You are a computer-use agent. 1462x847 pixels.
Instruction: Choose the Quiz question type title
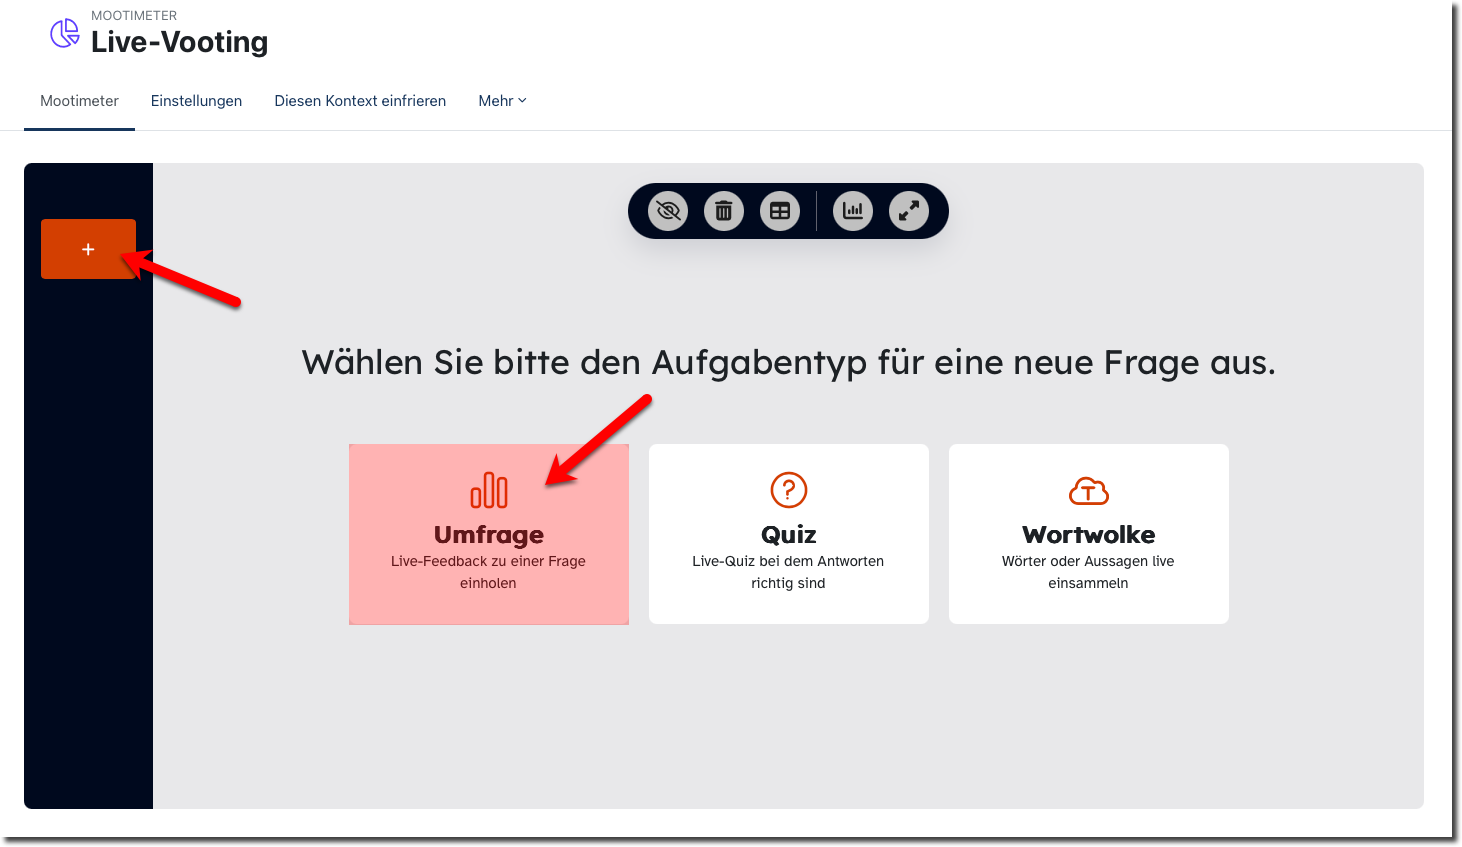click(789, 535)
